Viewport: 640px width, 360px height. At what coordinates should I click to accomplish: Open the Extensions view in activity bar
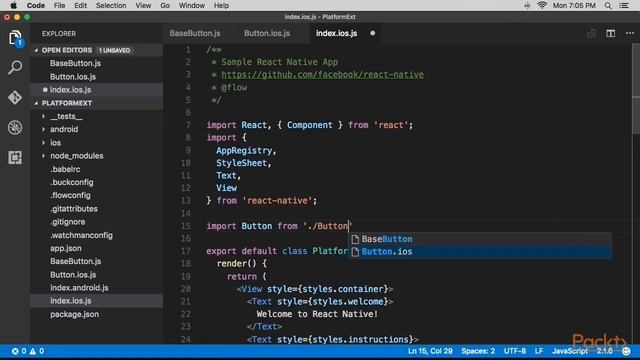point(15,157)
